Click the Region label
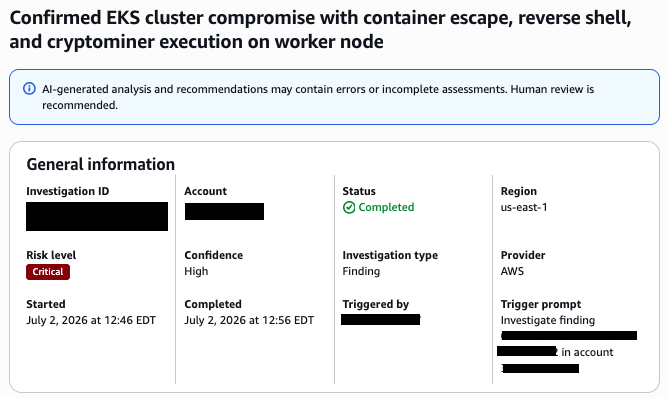The image size is (667, 398). (x=519, y=191)
